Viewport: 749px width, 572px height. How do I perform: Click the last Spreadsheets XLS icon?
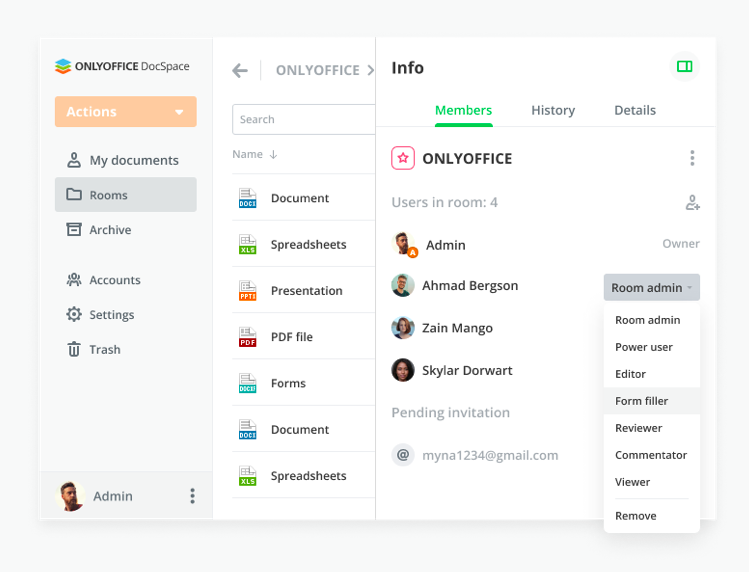click(x=247, y=476)
